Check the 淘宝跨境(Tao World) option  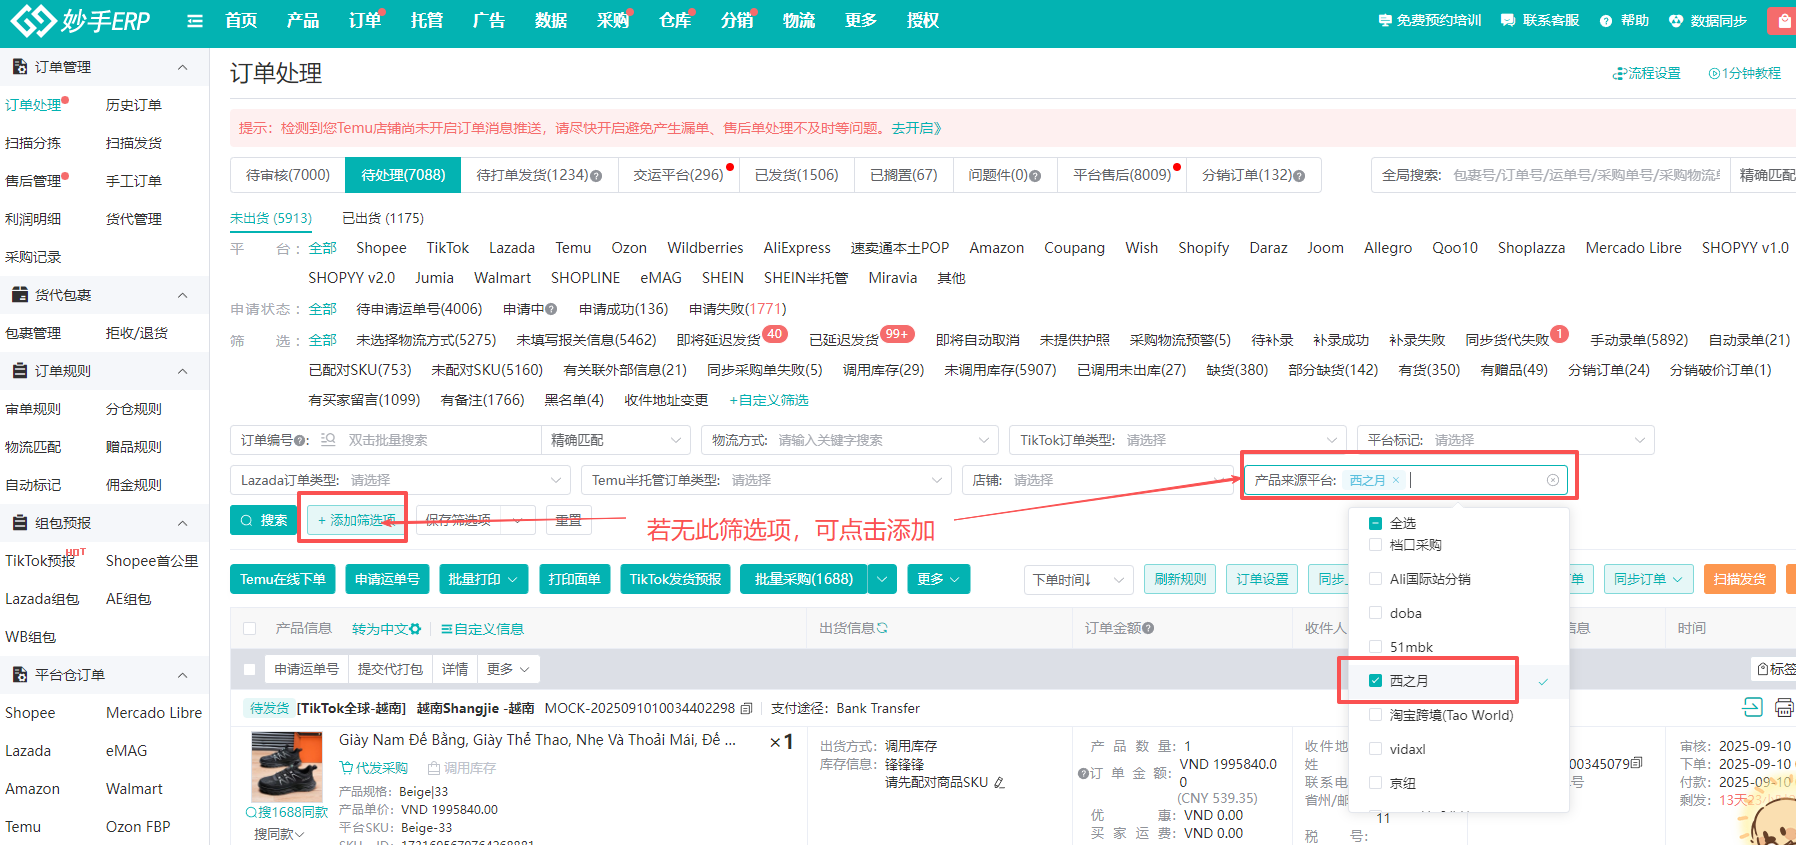coord(1375,715)
